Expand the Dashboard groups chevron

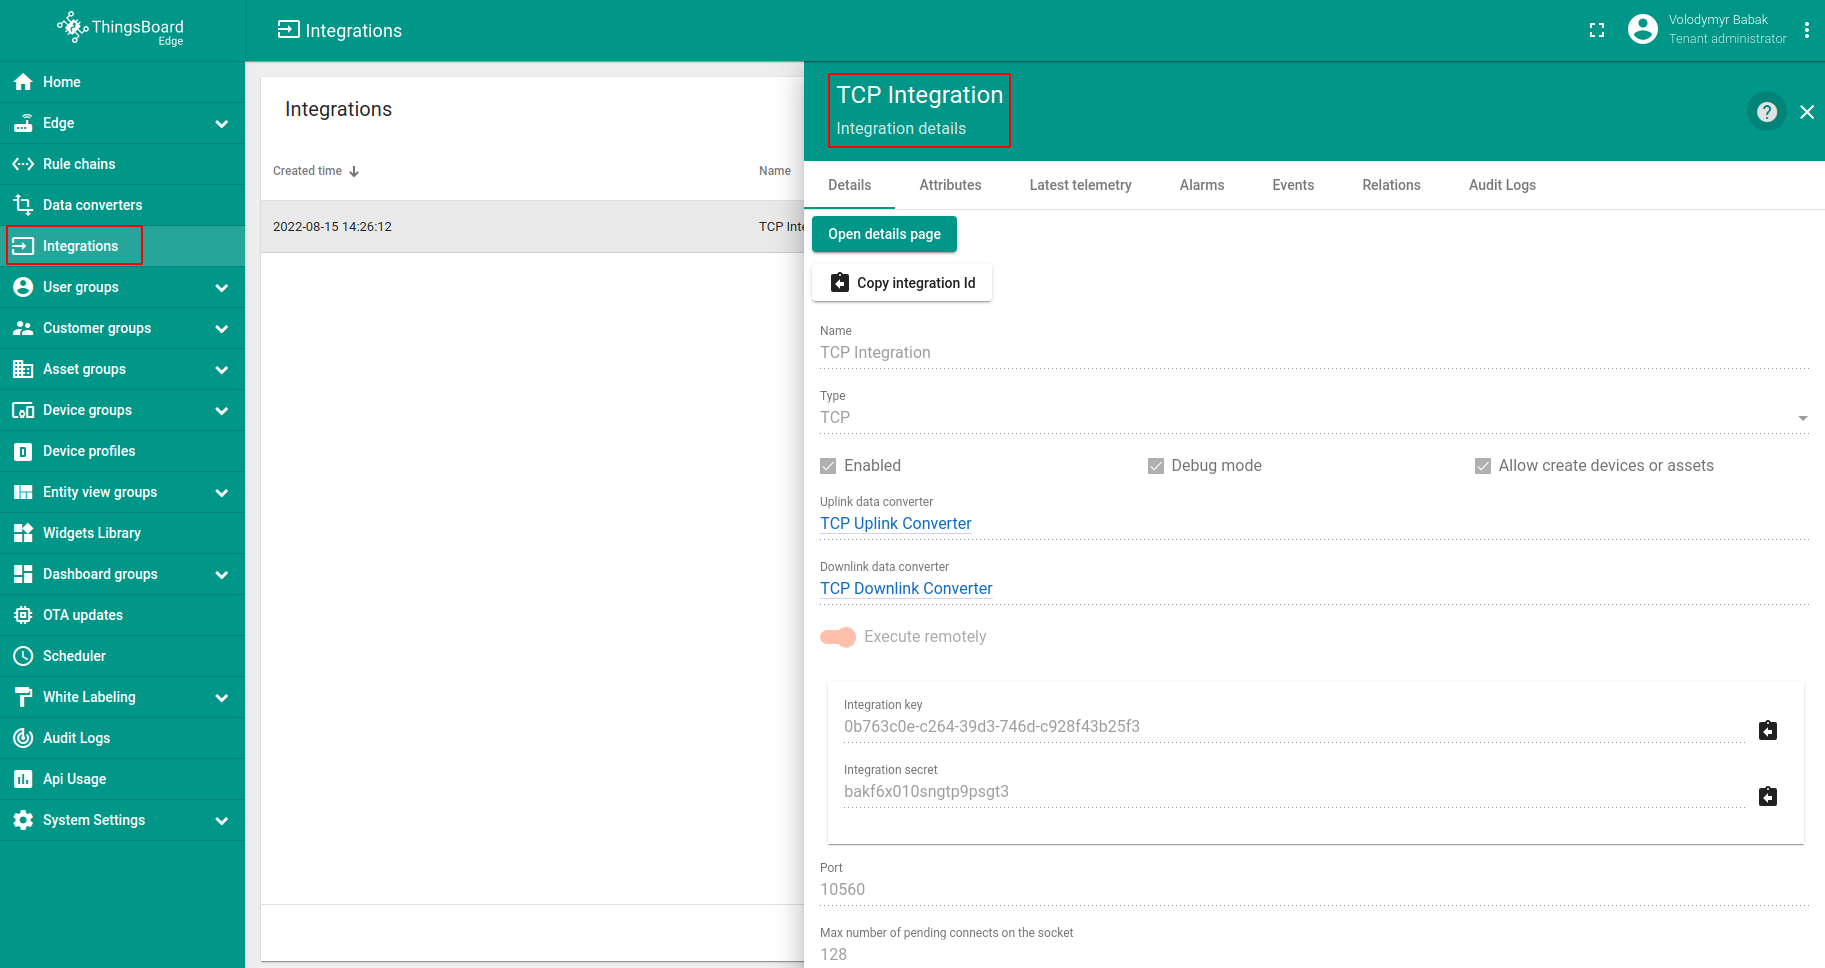222,575
